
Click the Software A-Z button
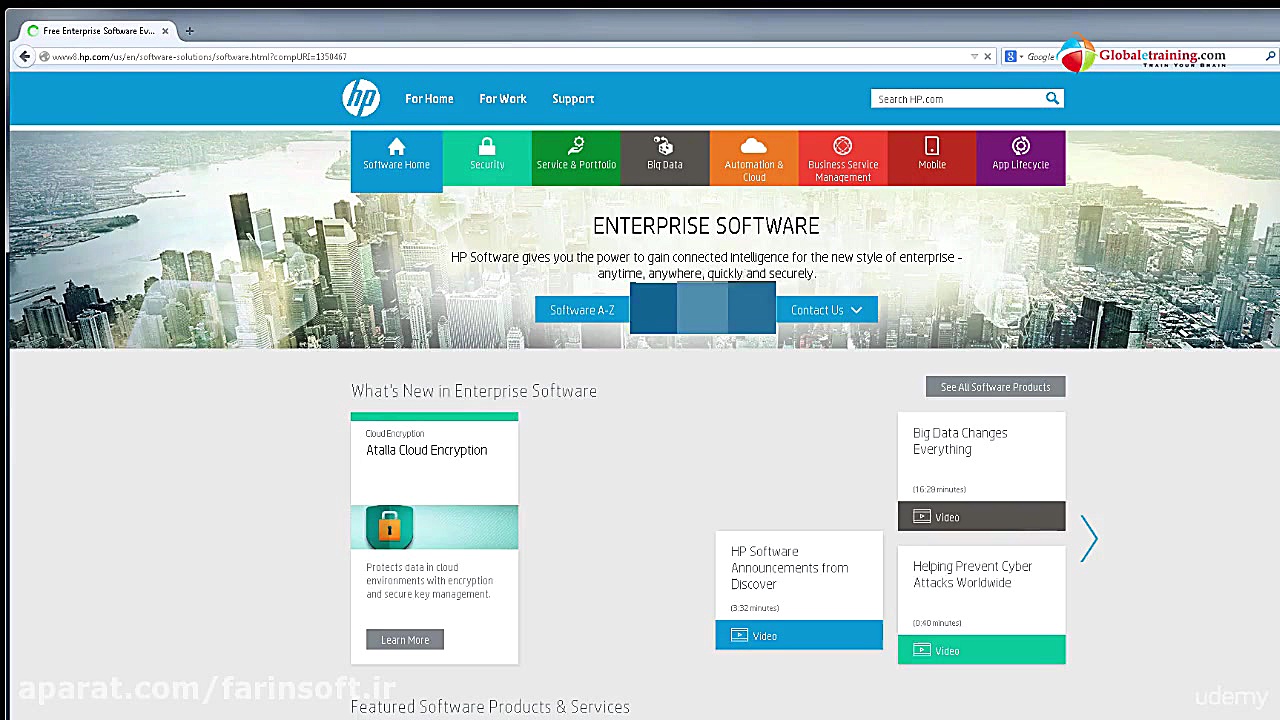pos(582,310)
